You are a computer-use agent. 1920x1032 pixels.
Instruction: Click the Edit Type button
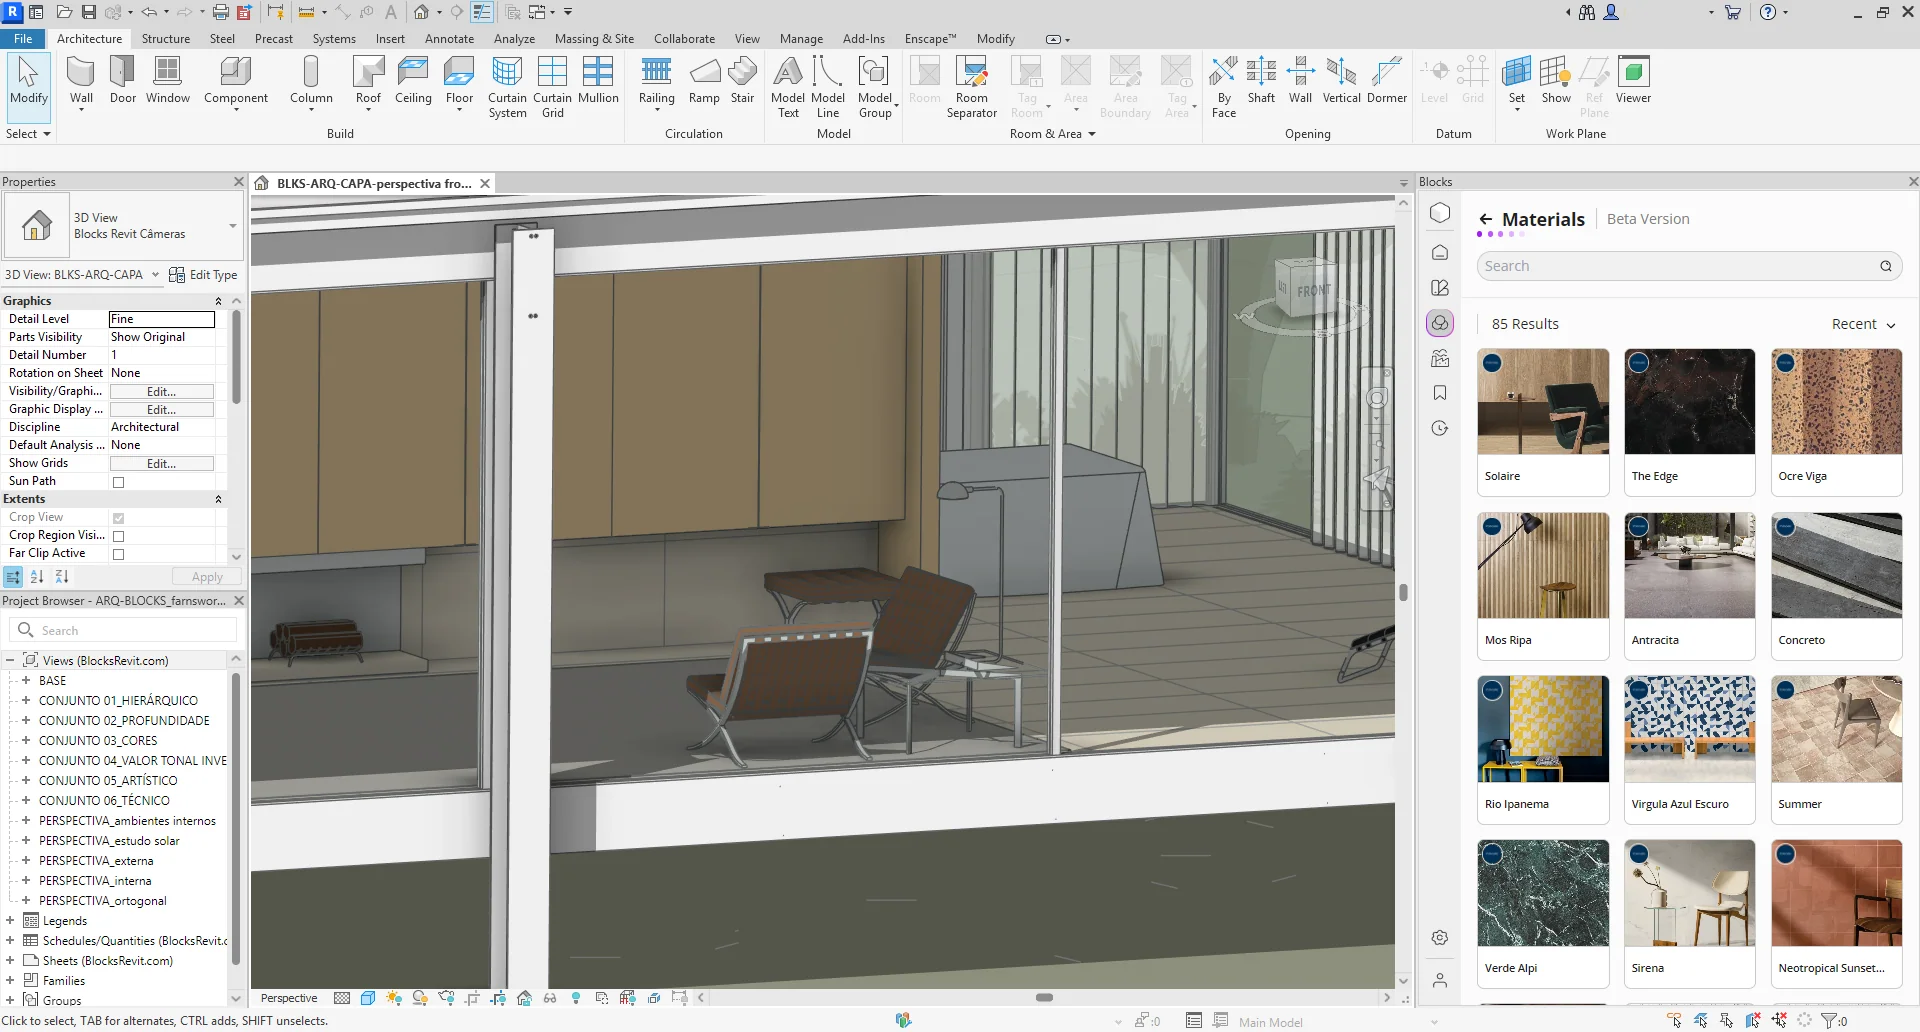[x=204, y=275]
